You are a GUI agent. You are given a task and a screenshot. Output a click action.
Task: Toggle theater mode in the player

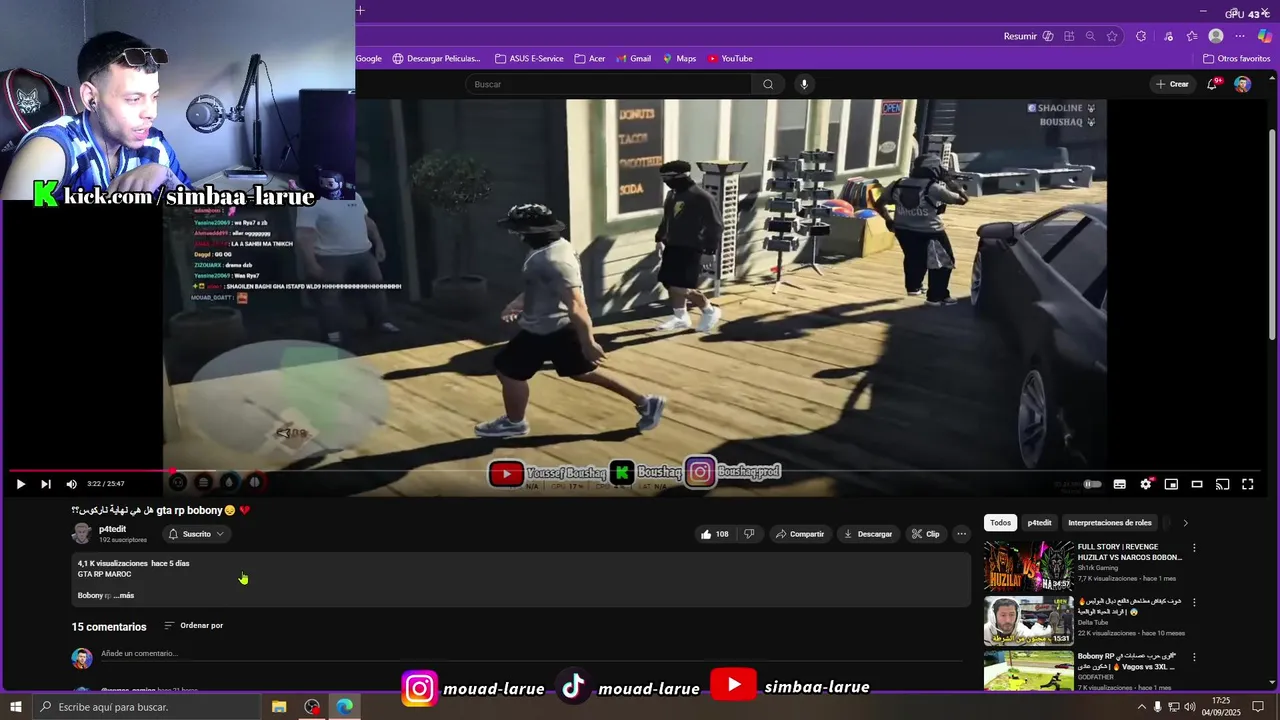tap(1197, 484)
